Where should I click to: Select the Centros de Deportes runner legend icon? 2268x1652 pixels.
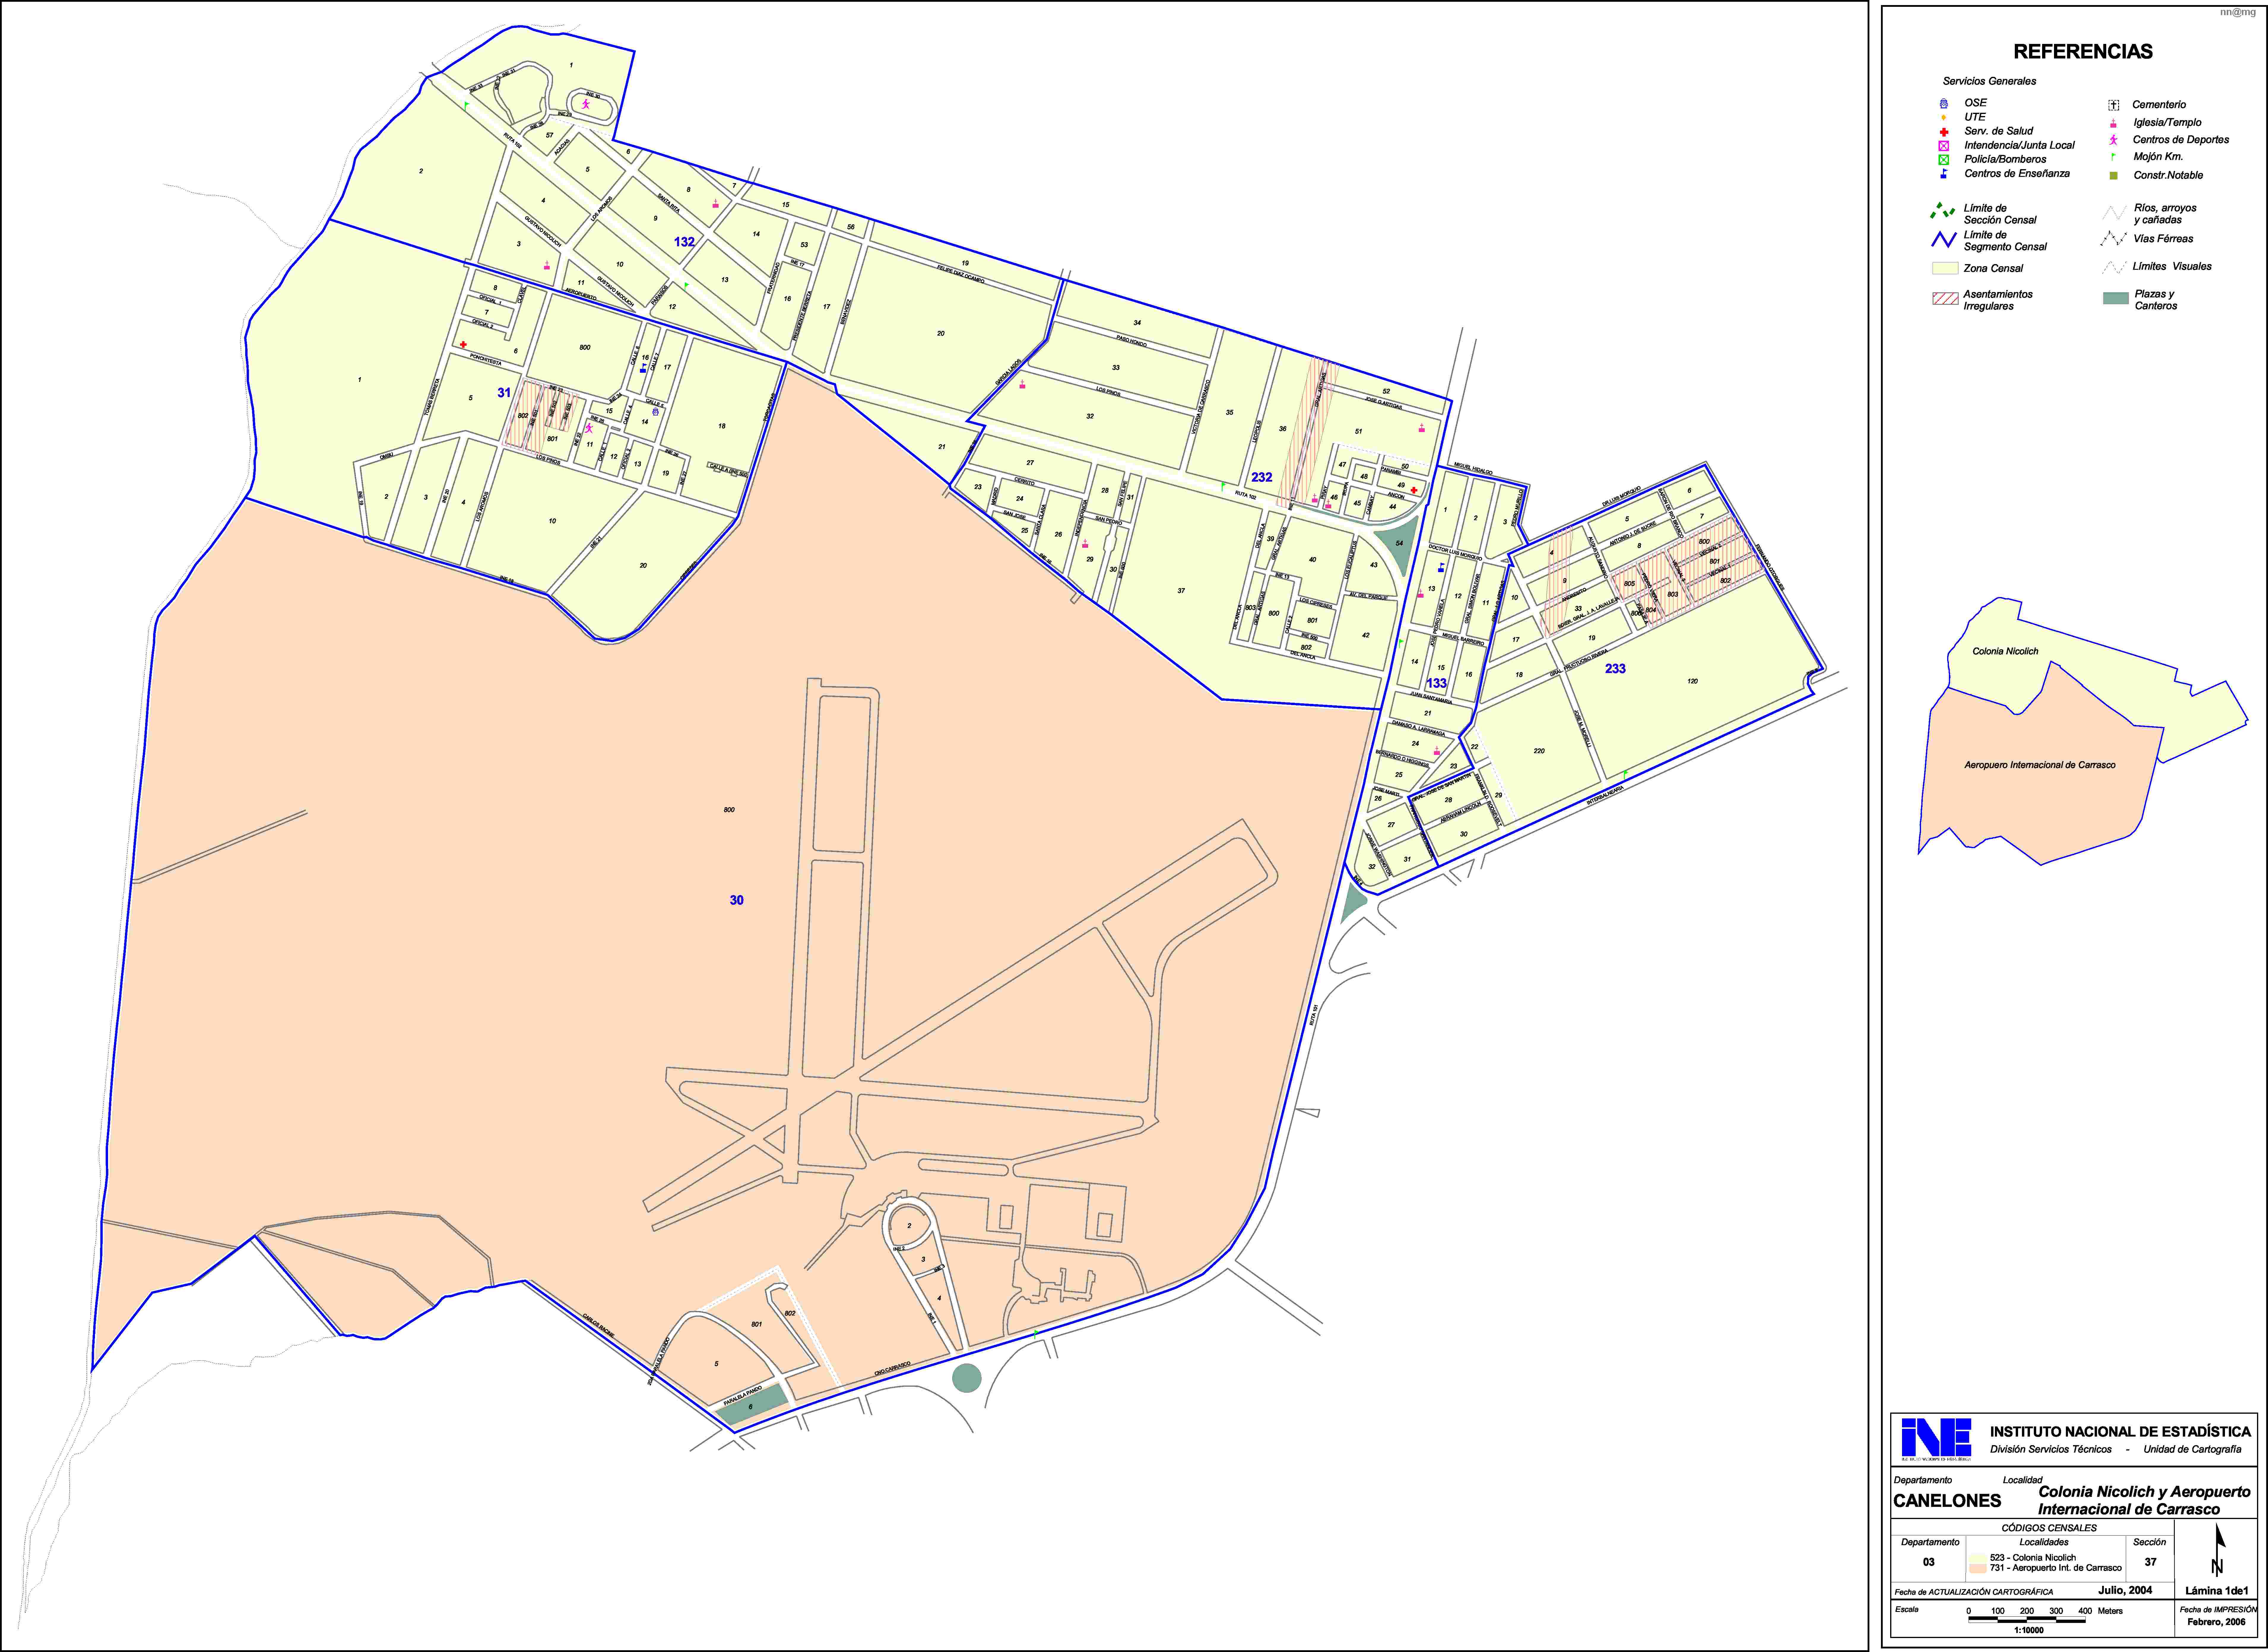(x=2113, y=140)
